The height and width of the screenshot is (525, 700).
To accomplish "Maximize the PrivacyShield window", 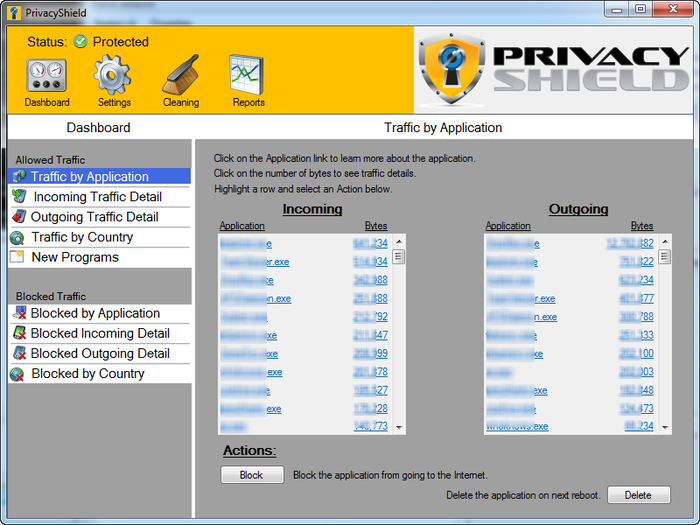I will [640, 9].
